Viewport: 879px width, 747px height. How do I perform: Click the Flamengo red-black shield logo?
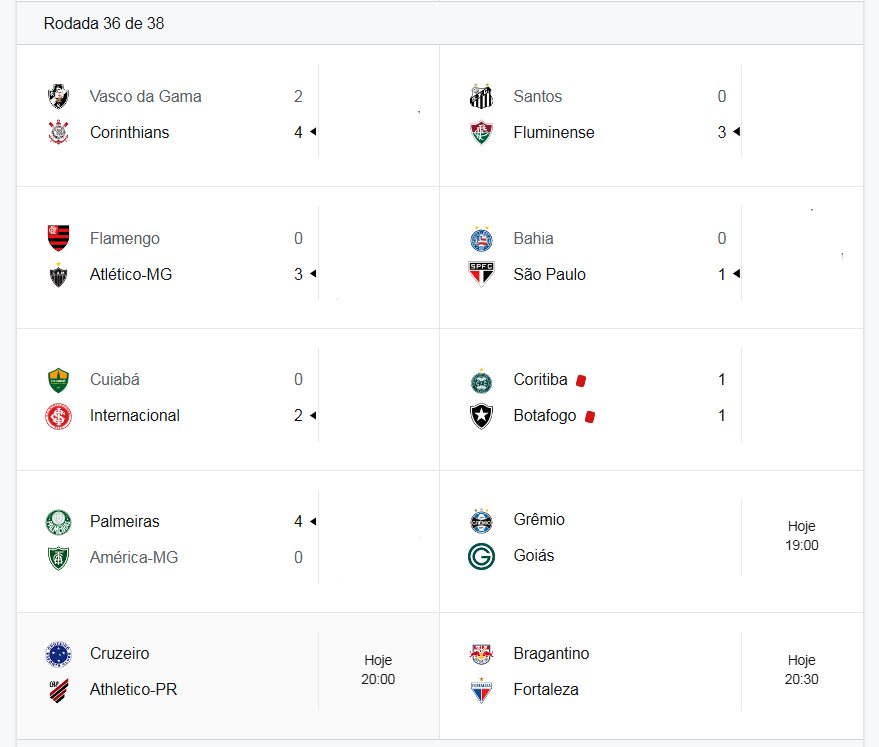click(58, 238)
